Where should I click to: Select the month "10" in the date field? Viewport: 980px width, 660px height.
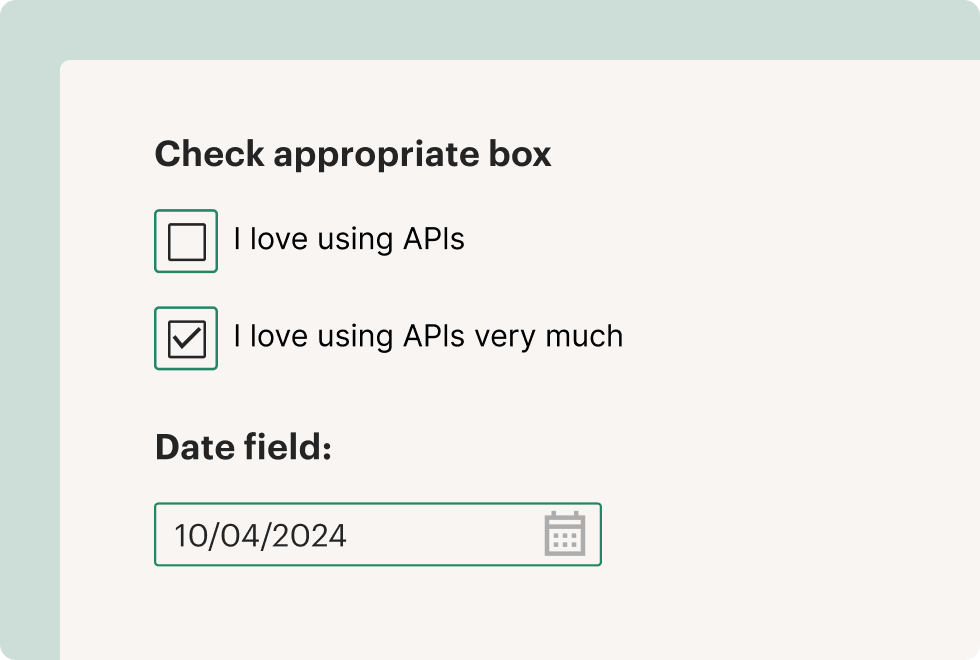pyautogui.click(x=190, y=536)
